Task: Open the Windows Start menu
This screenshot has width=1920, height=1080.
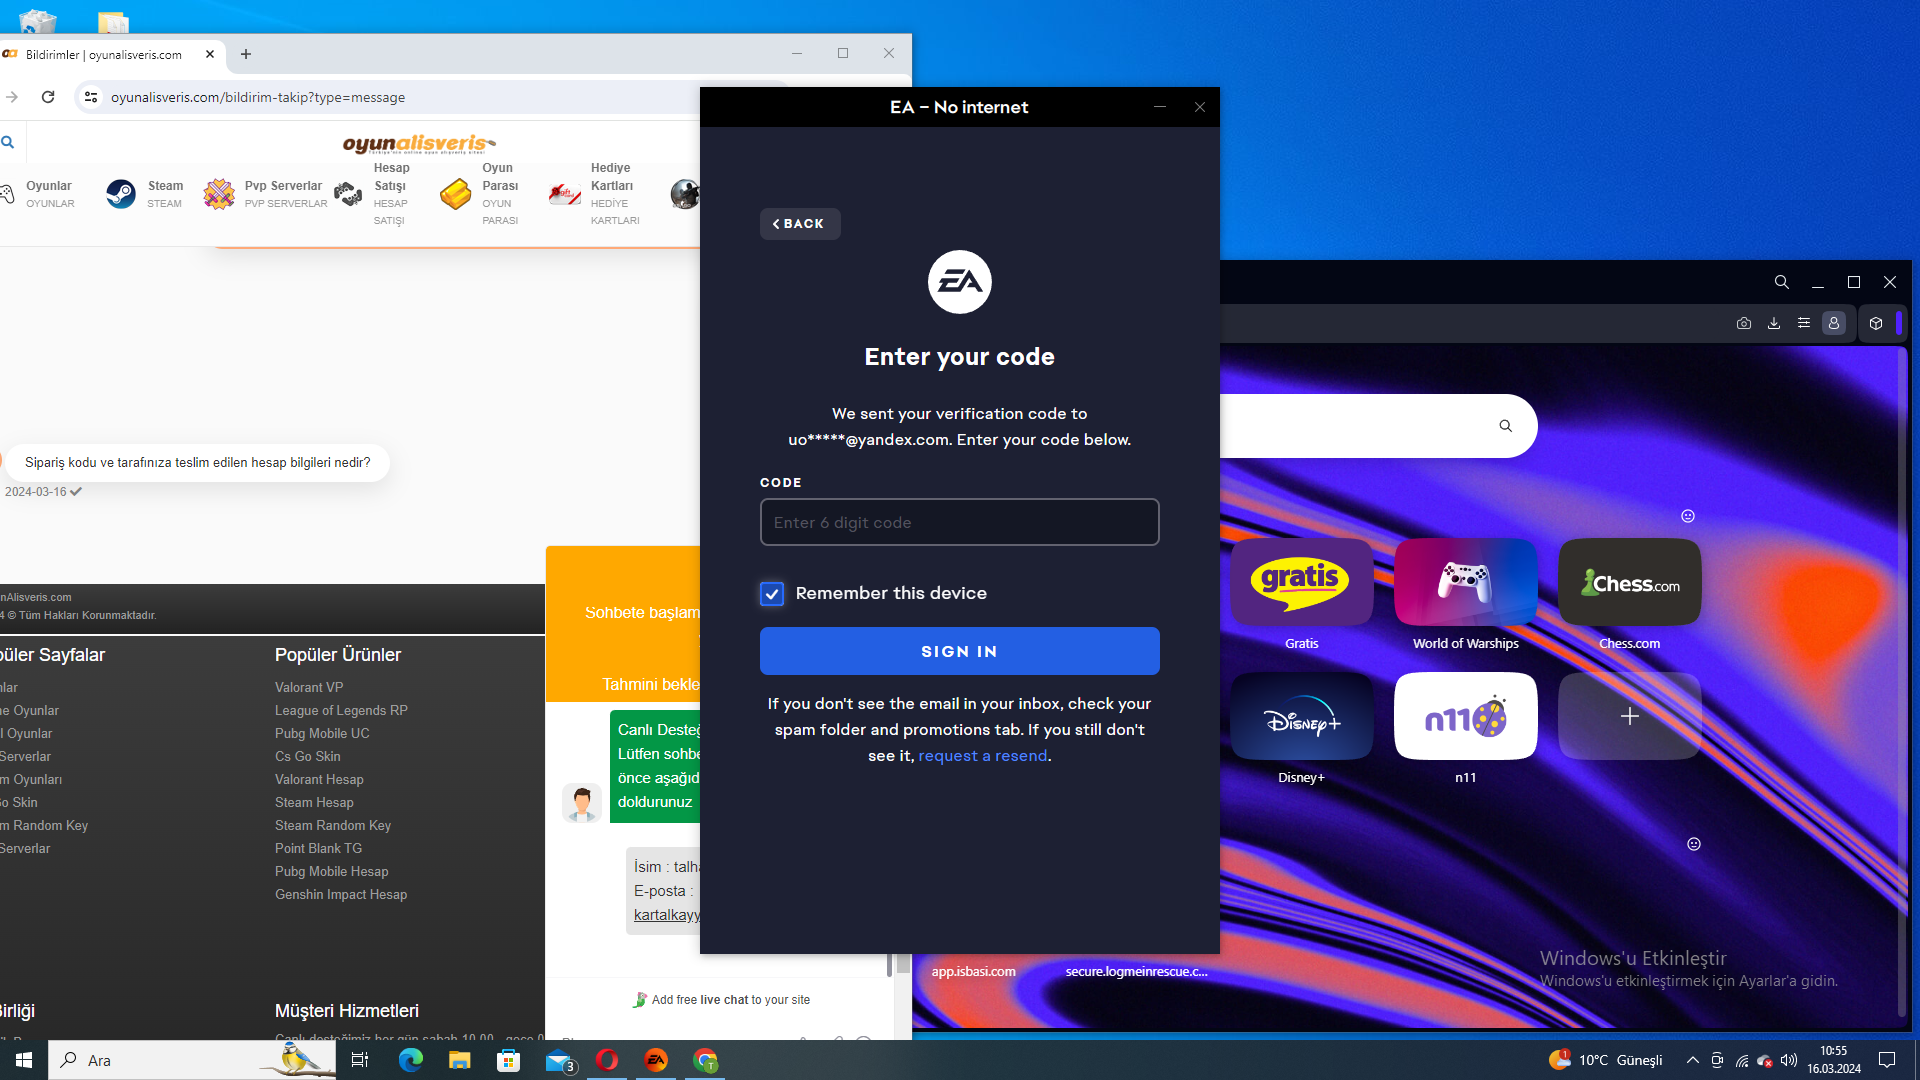Action: [x=24, y=1060]
